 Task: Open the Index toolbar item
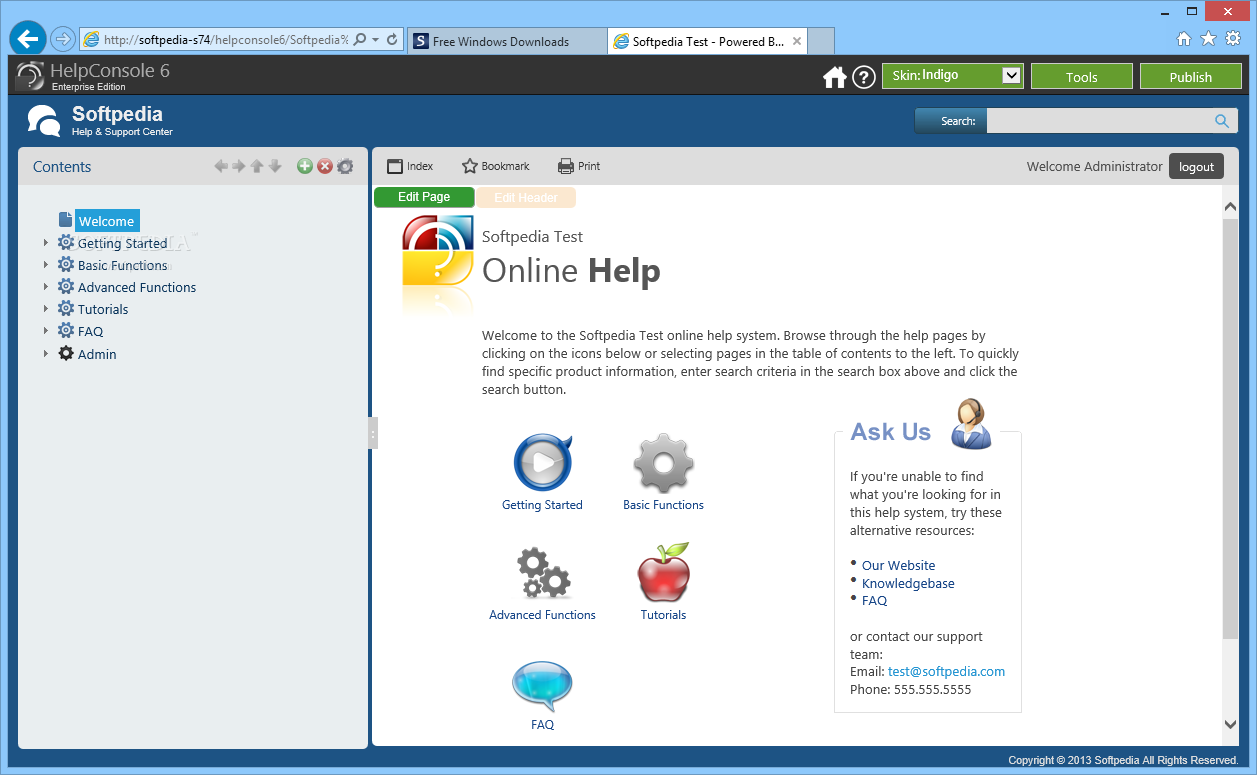[410, 166]
